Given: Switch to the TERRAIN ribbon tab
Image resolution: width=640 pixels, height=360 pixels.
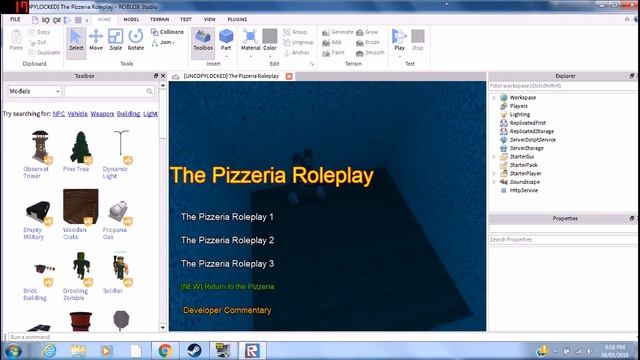Looking at the screenshot, I should (159, 19).
